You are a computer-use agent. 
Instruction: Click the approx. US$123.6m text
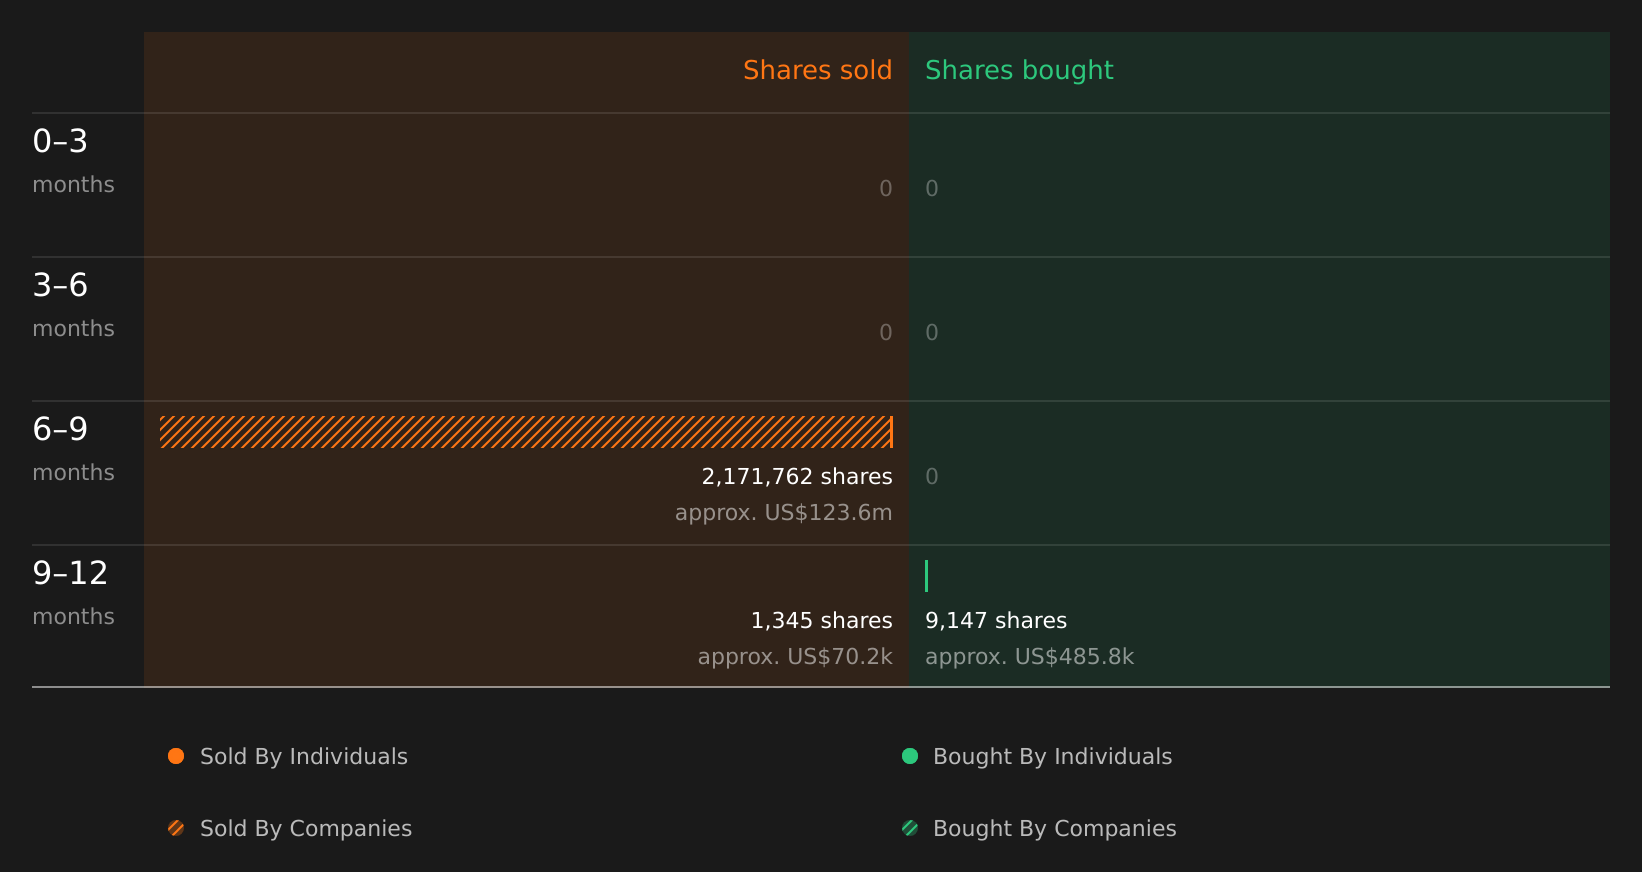point(784,513)
